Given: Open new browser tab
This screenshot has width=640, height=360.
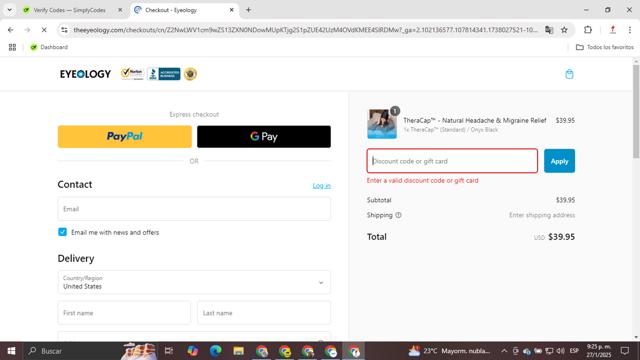Looking at the screenshot, I should pyautogui.click(x=248, y=10).
